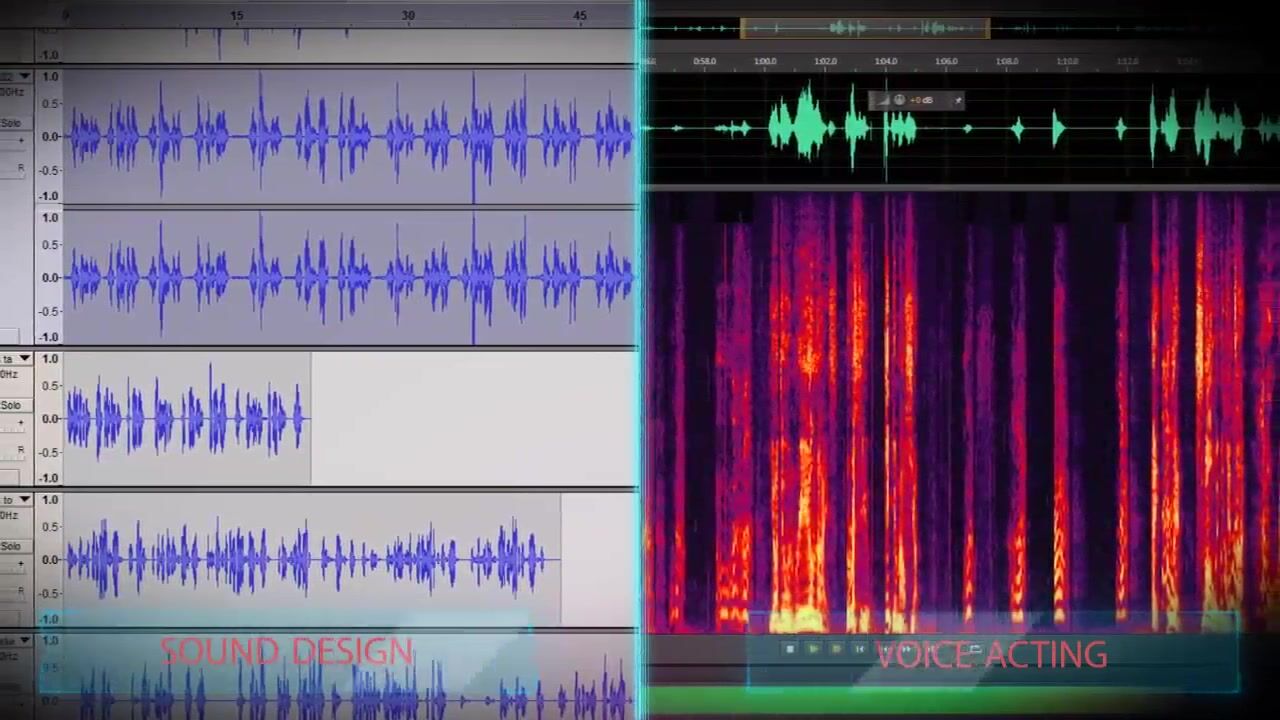Open the fourth track's dropdown menu arrow
Screen dimensions: 1280x720
[24, 500]
